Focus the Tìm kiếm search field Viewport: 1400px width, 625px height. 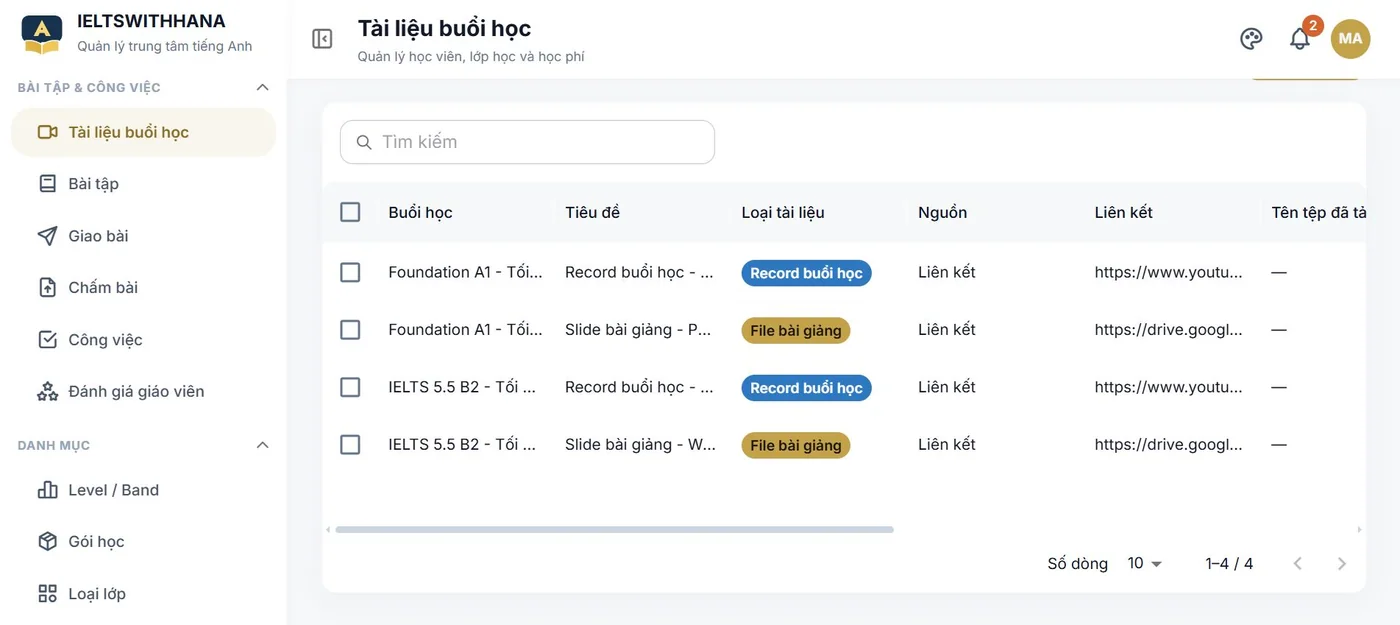pos(527,142)
